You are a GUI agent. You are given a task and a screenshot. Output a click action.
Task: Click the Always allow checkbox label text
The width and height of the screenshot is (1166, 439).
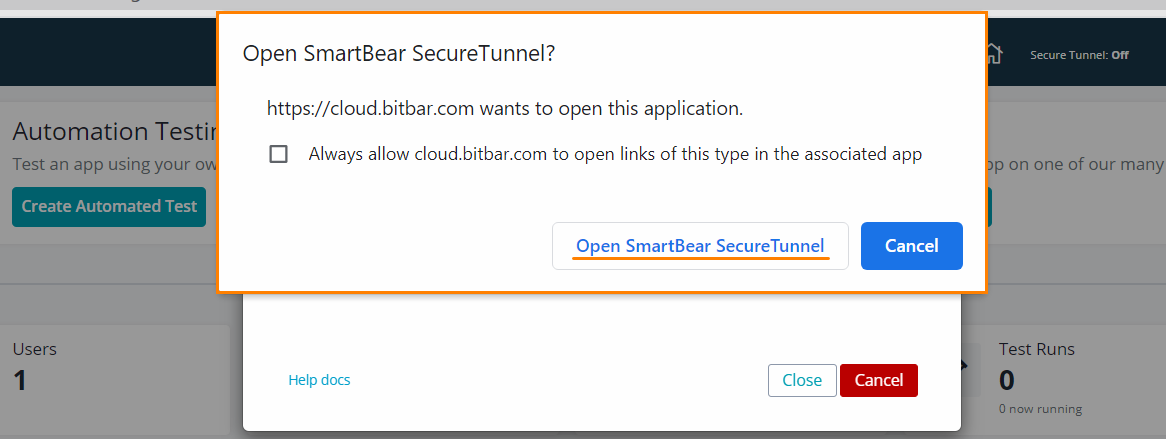tap(615, 154)
